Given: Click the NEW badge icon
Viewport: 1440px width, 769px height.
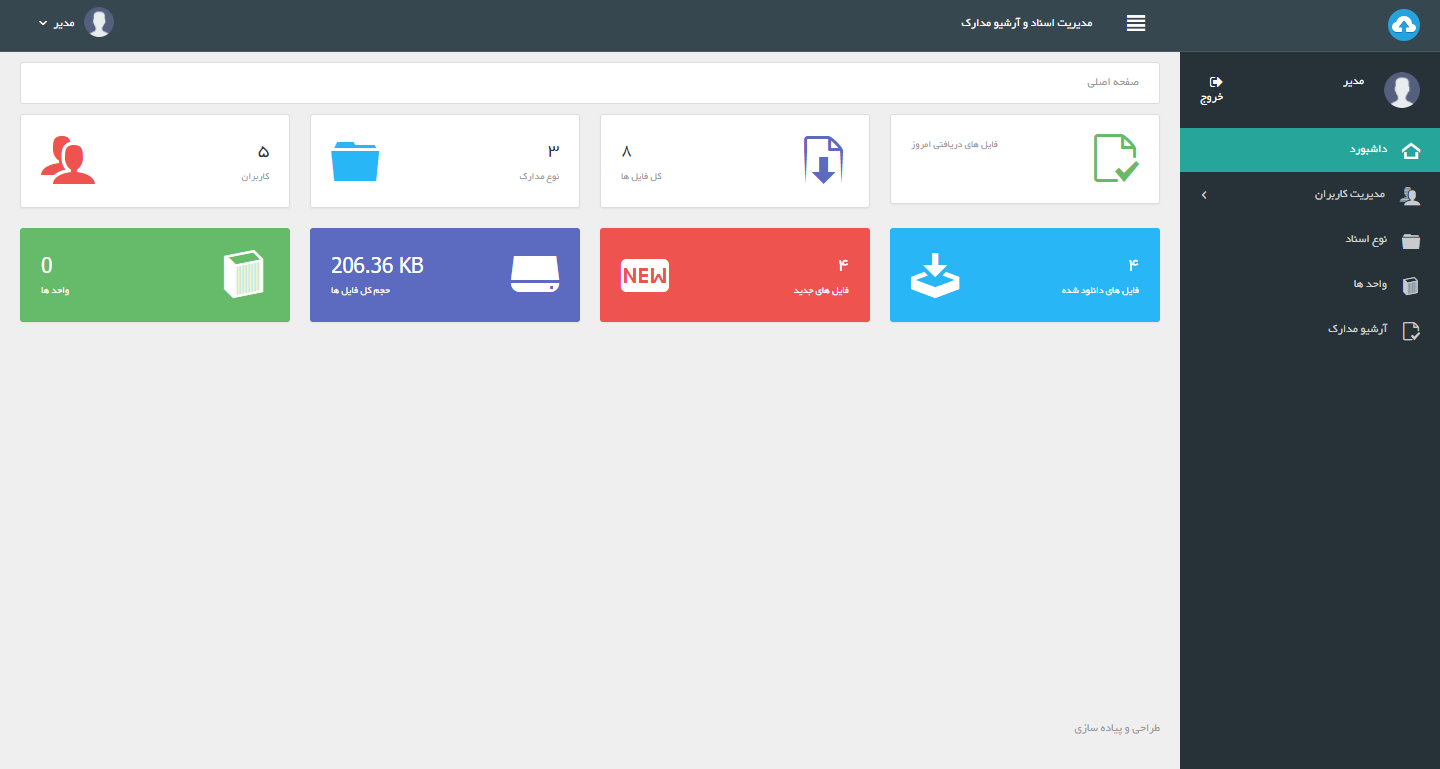Looking at the screenshot, I should 645,275.
